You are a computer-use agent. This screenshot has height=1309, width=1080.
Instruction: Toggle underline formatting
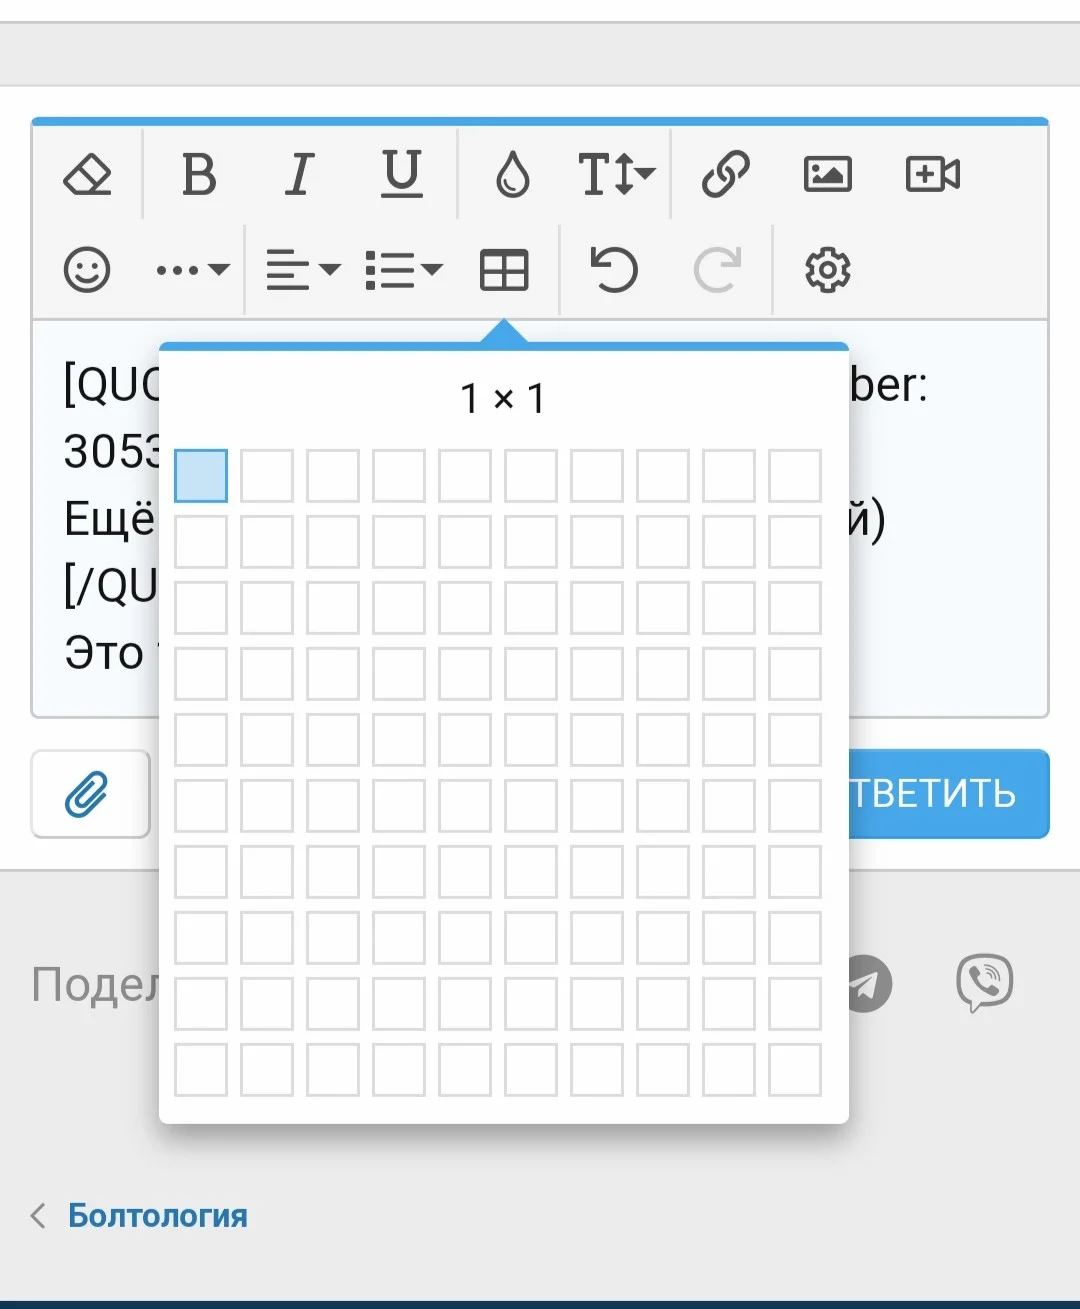[x=402, y=175]
